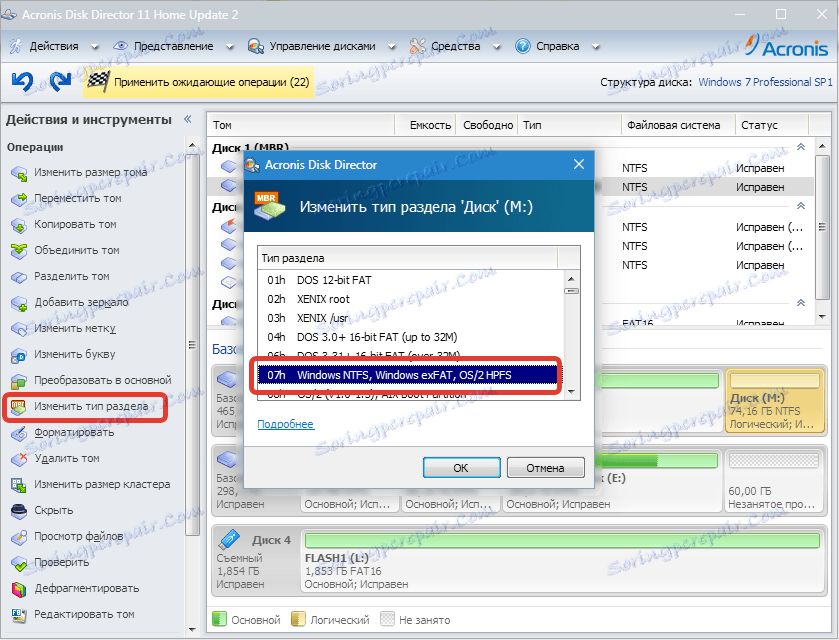This screenshot has width=839, height=640.
Task: Click the 'Изменить метку' icon
Action: [x=19, y=329]
